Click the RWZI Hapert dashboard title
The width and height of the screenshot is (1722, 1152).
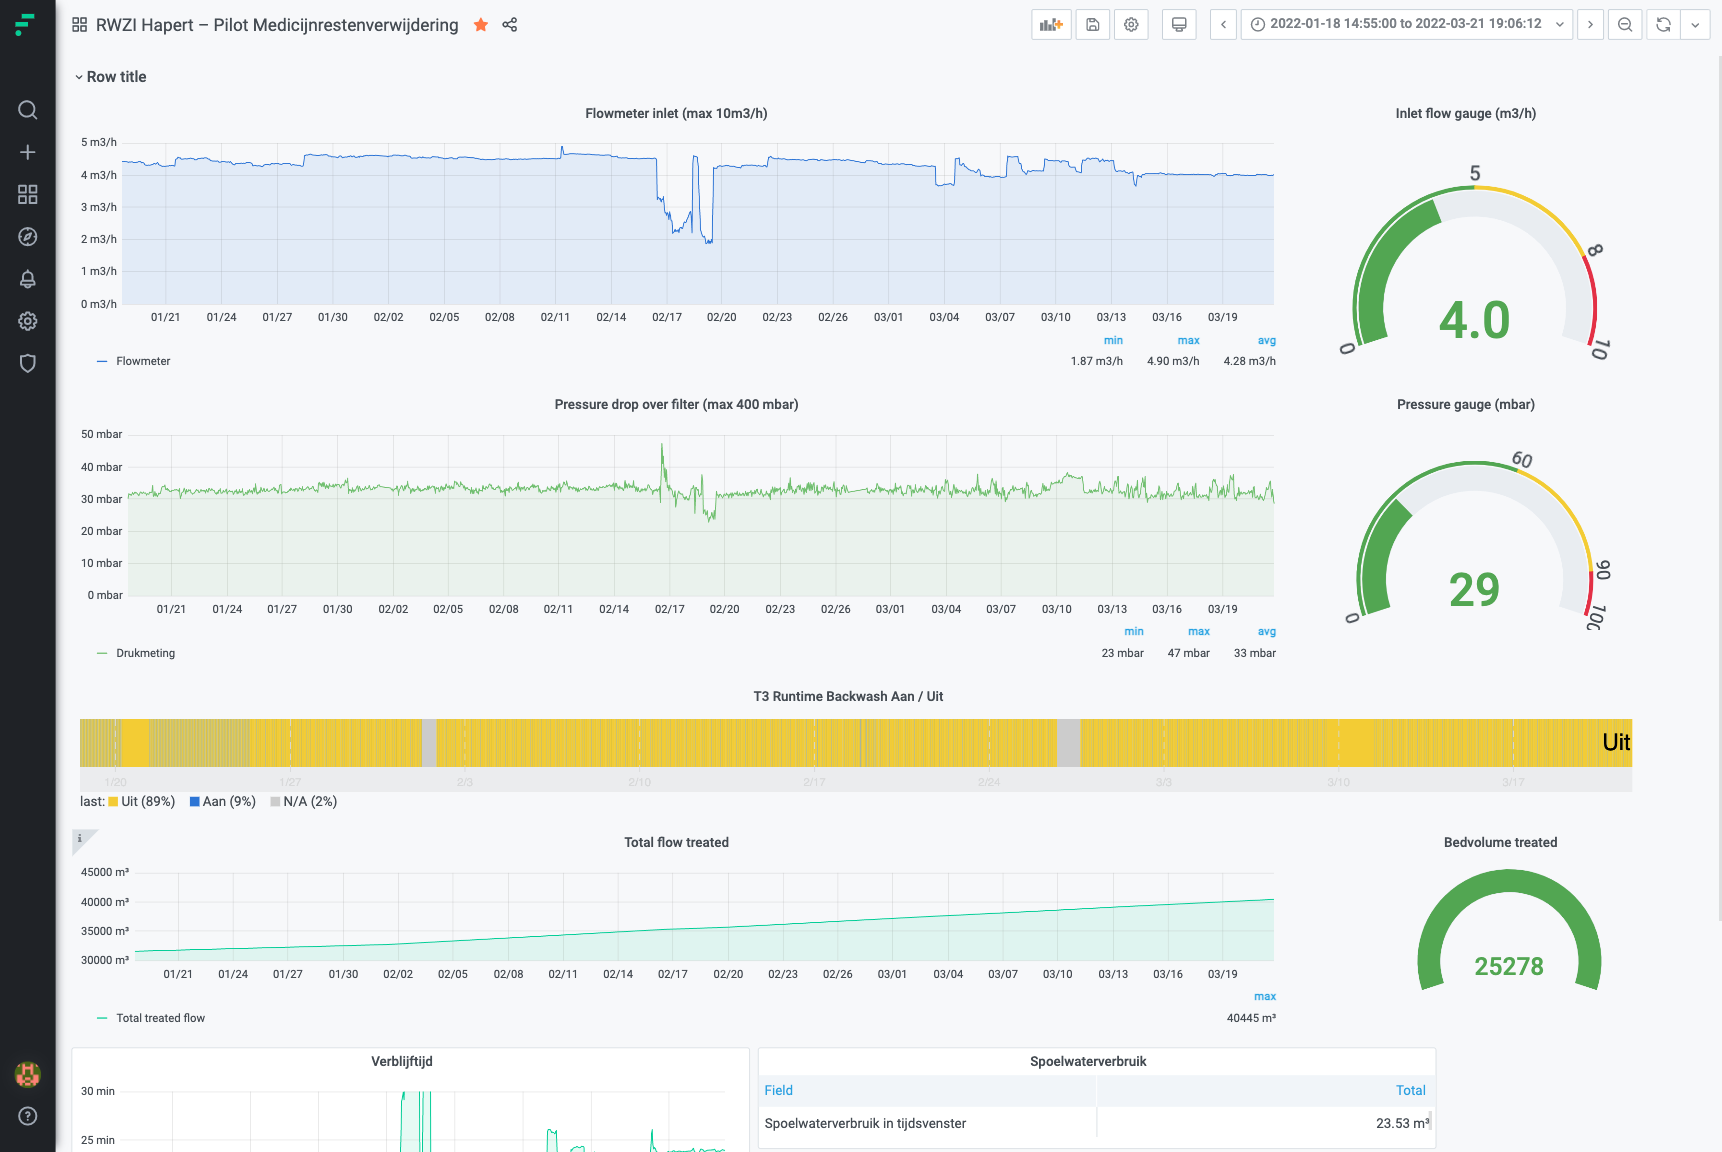point(277,25)
